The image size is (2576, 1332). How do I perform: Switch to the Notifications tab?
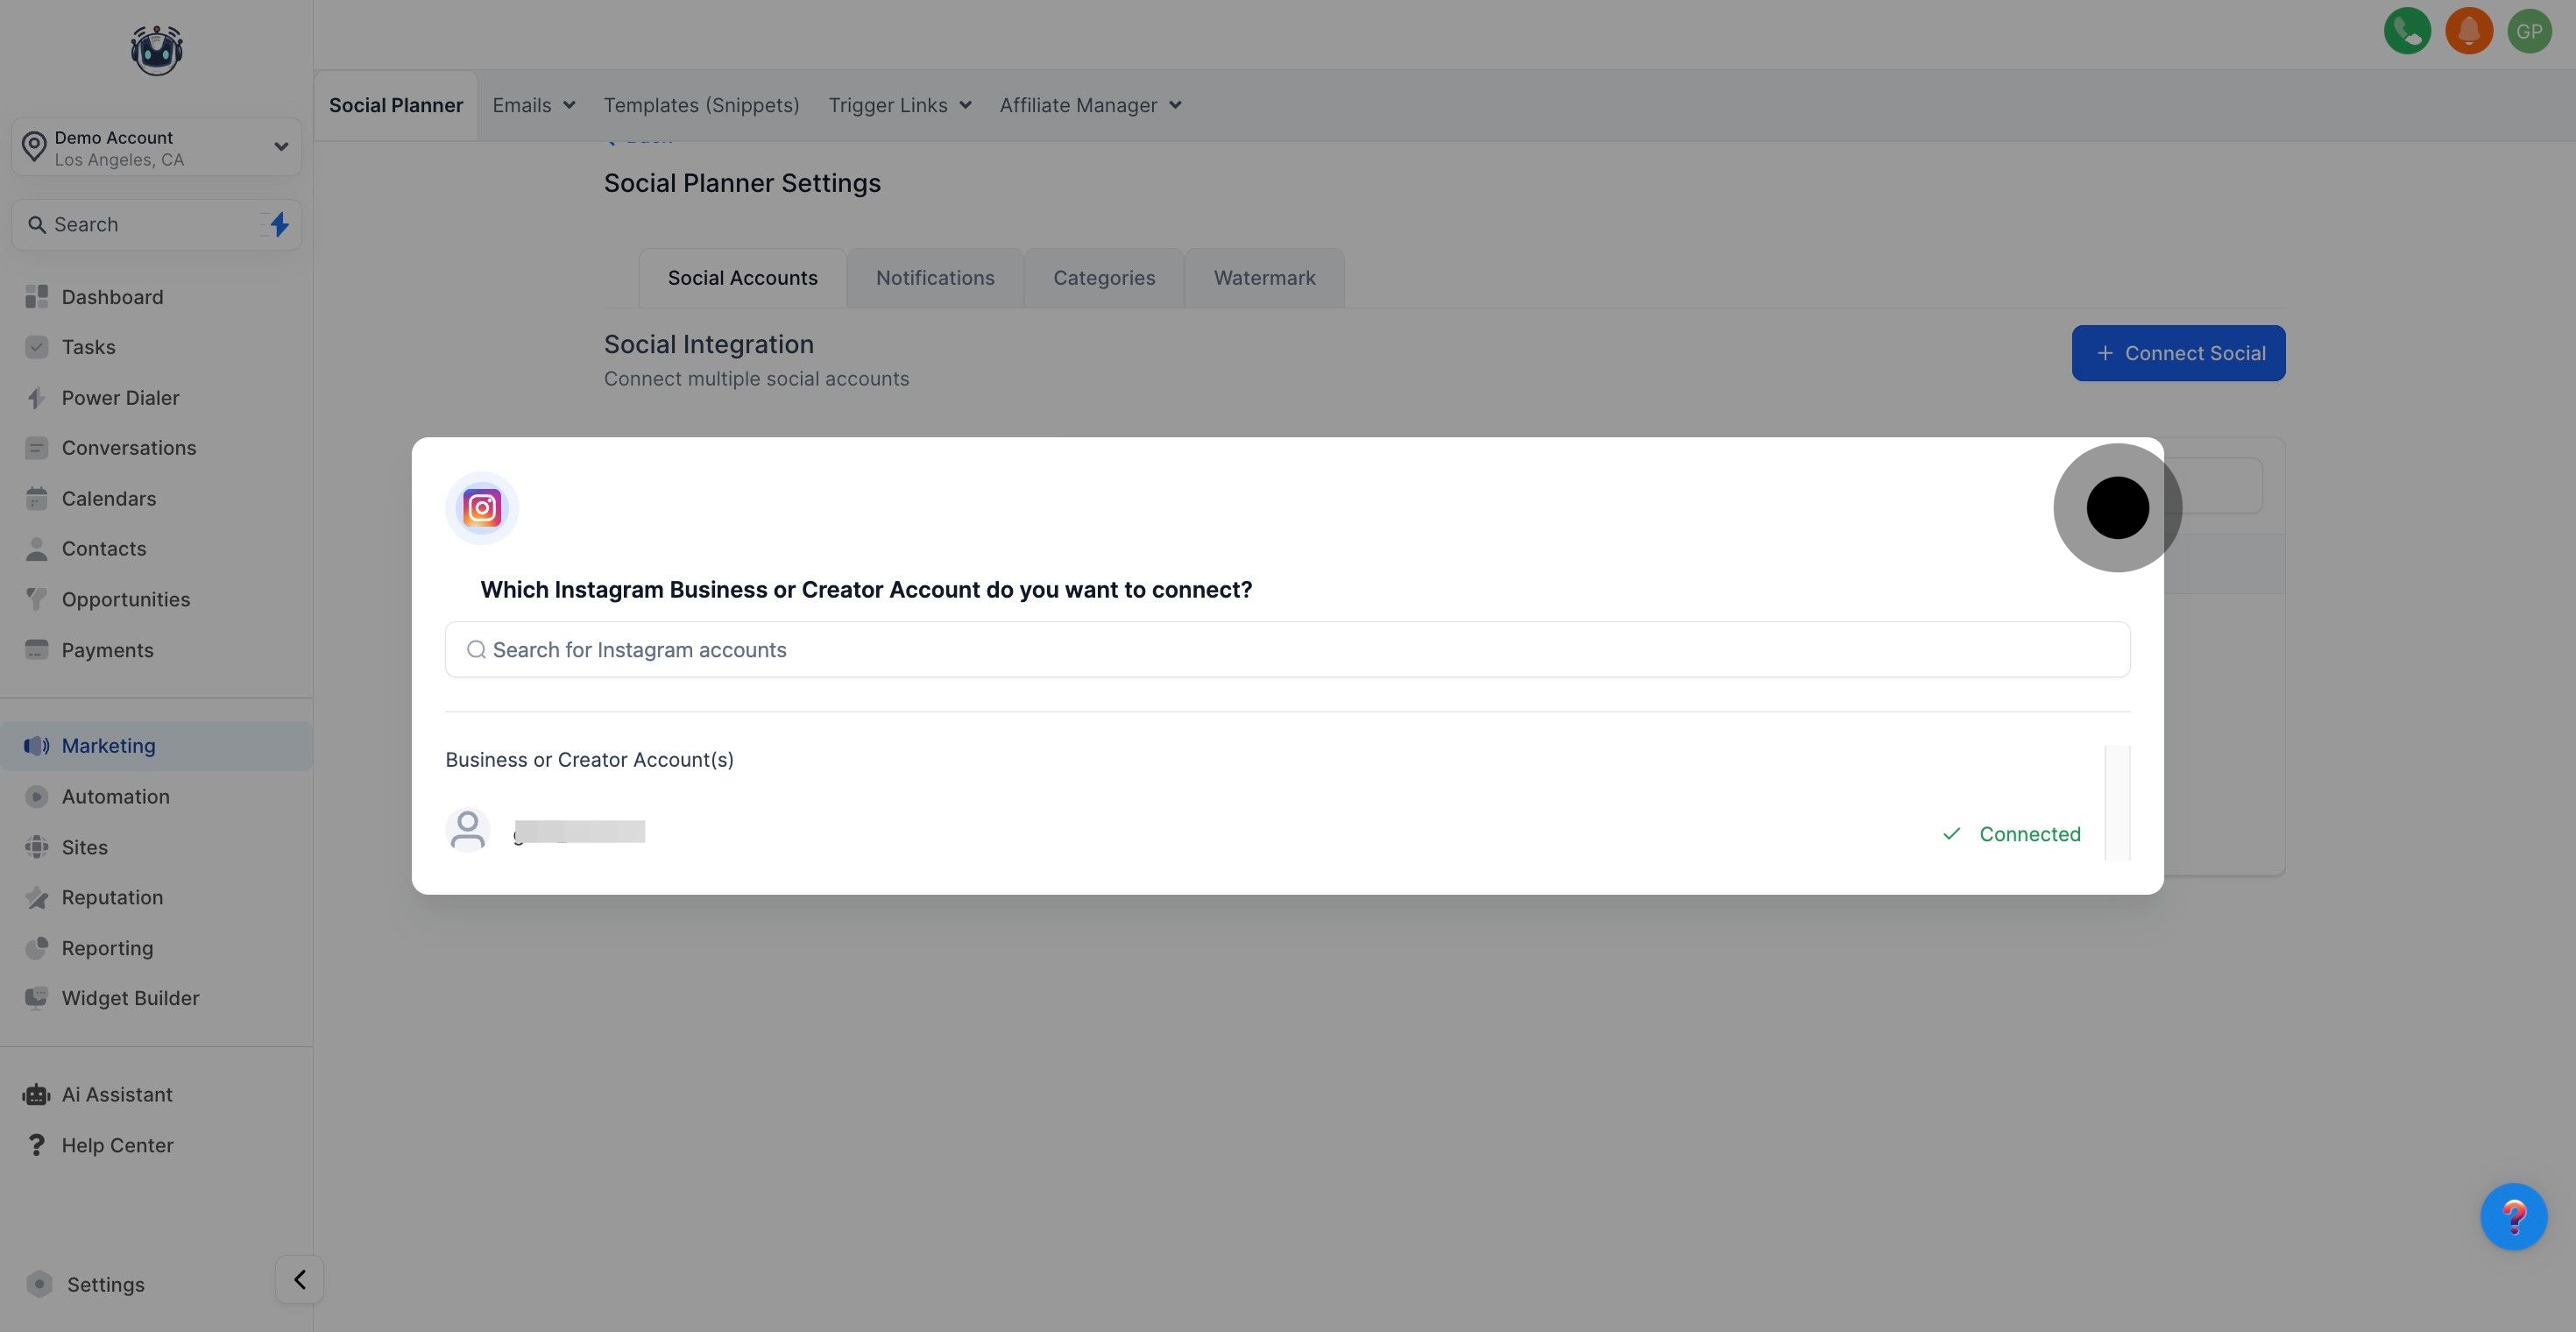(935, 278)
